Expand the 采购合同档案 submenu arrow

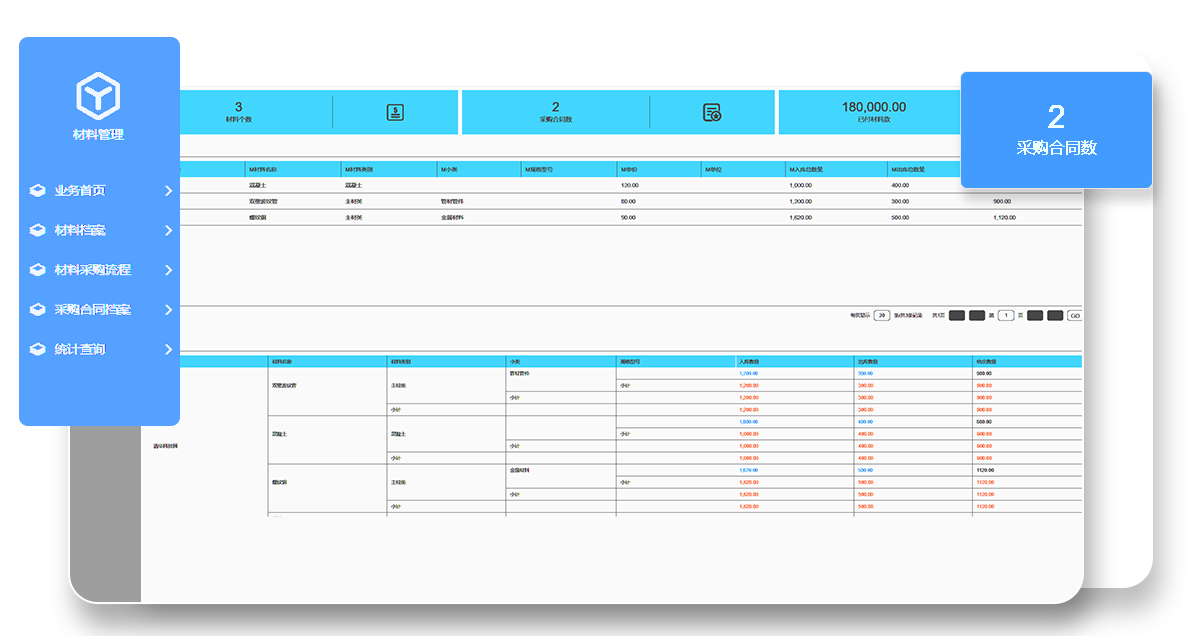click(168, 310)
